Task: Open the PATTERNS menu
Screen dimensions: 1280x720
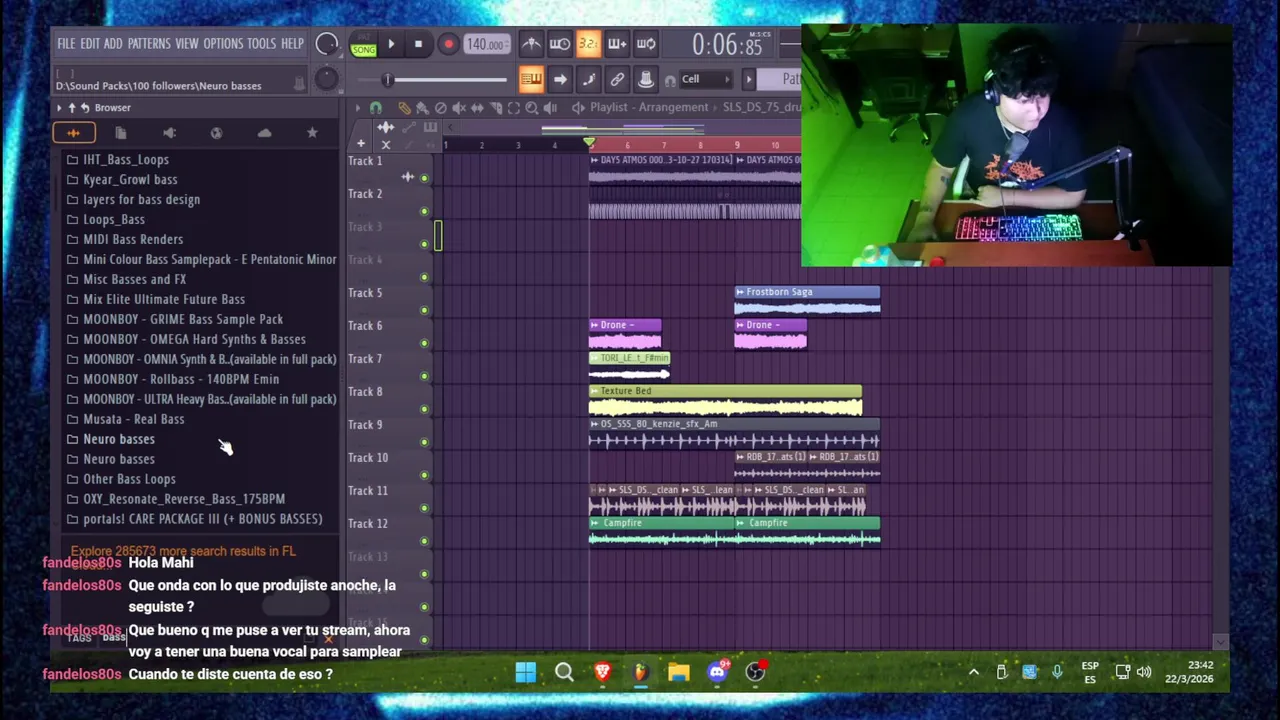Action: tap(149, 44)
